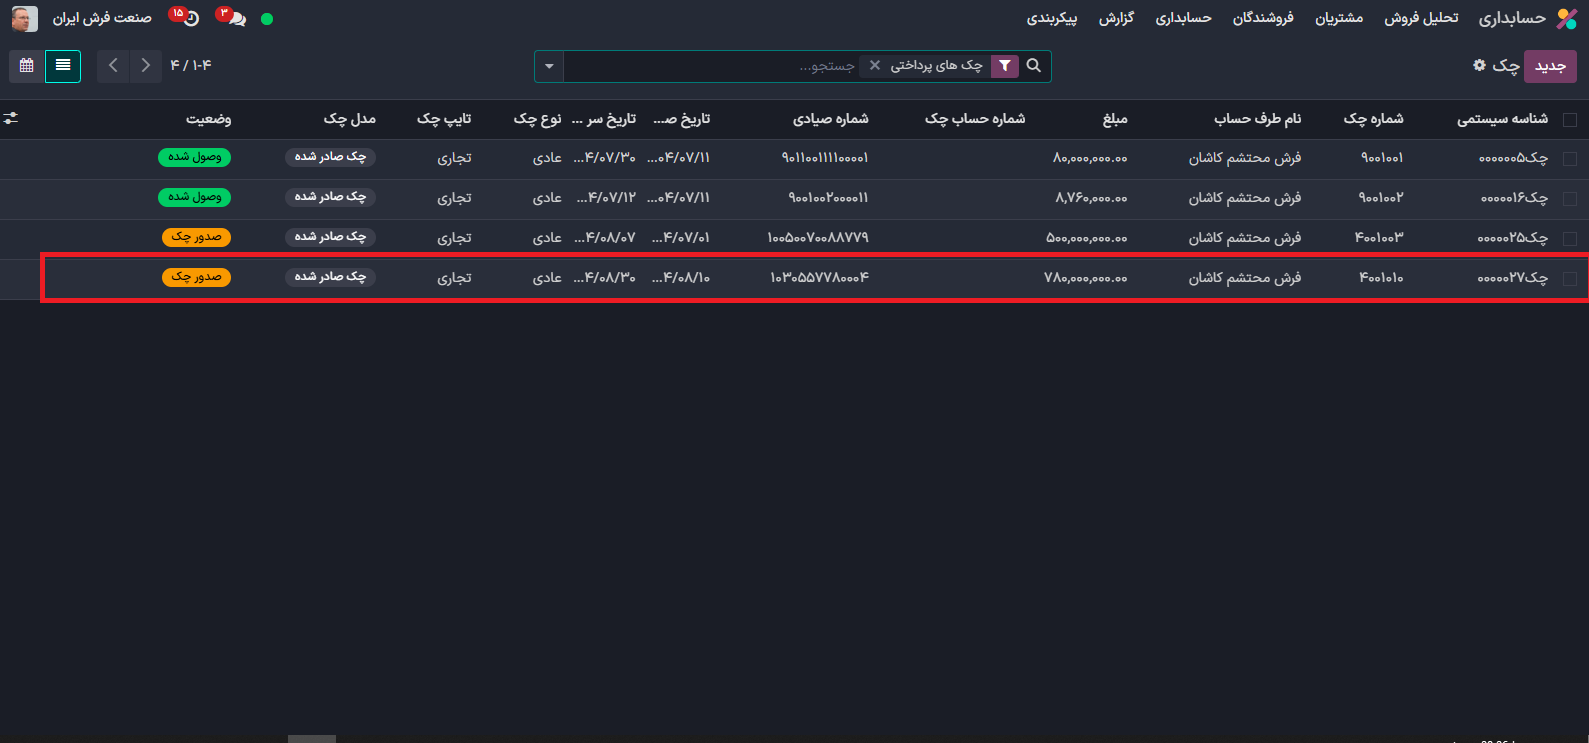
Task: Open the صنعت فرش ایران company menu
Action: click(x=102, y=19)
